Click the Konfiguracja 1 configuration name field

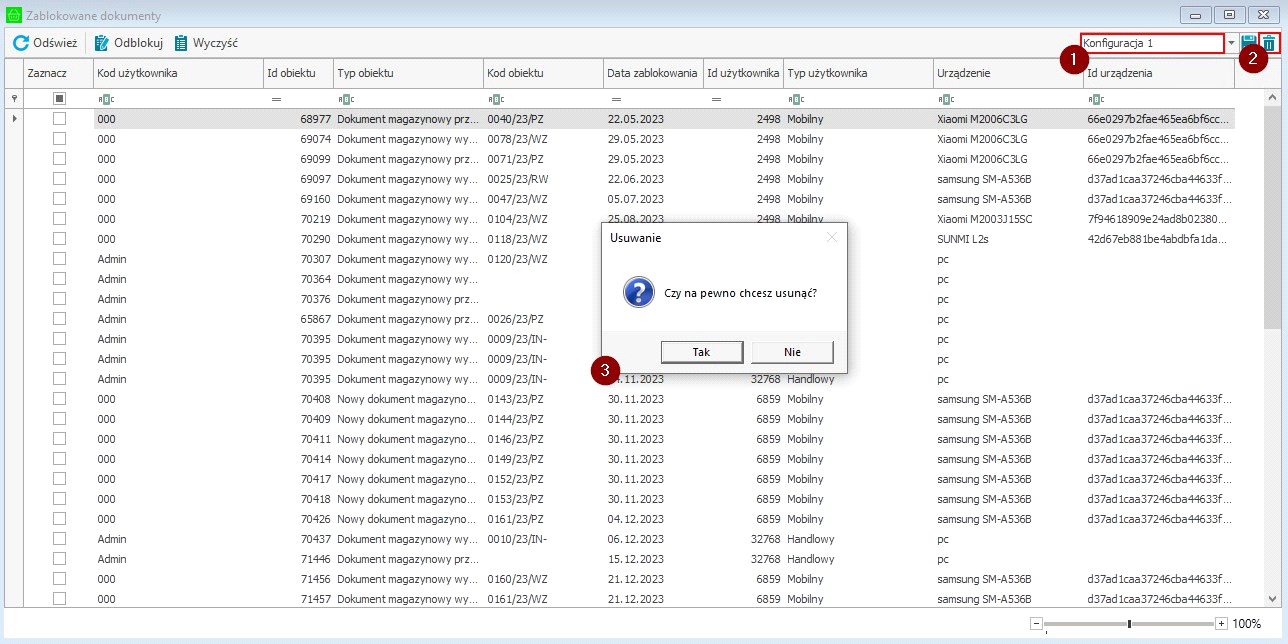[x=1152, y=43]
